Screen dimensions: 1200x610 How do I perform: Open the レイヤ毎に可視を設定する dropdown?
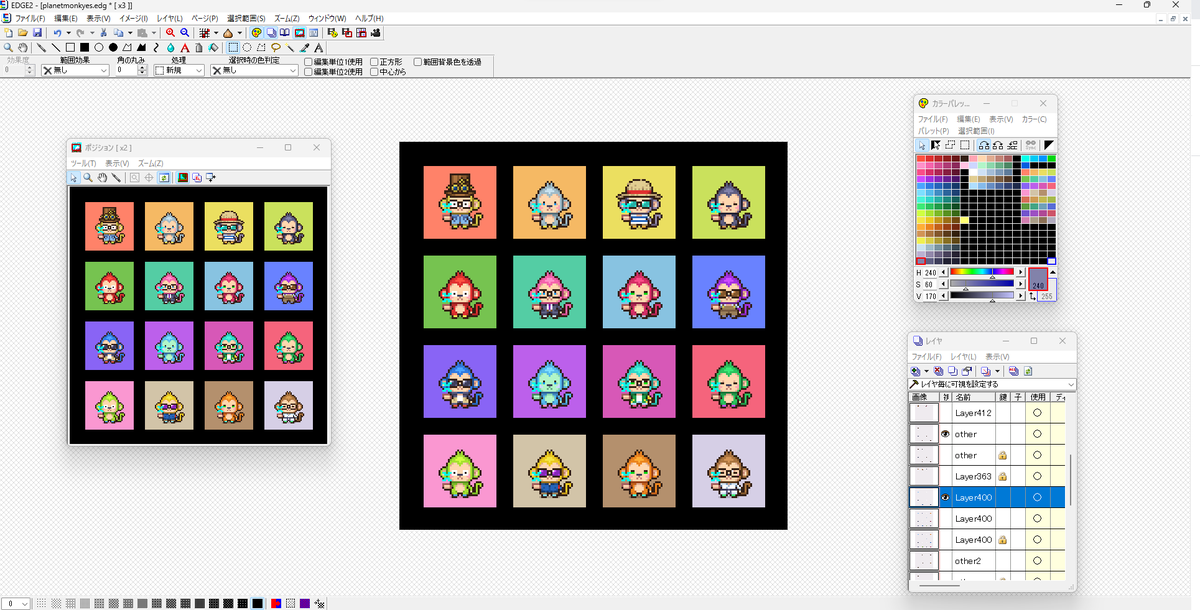tap(993, 384)
